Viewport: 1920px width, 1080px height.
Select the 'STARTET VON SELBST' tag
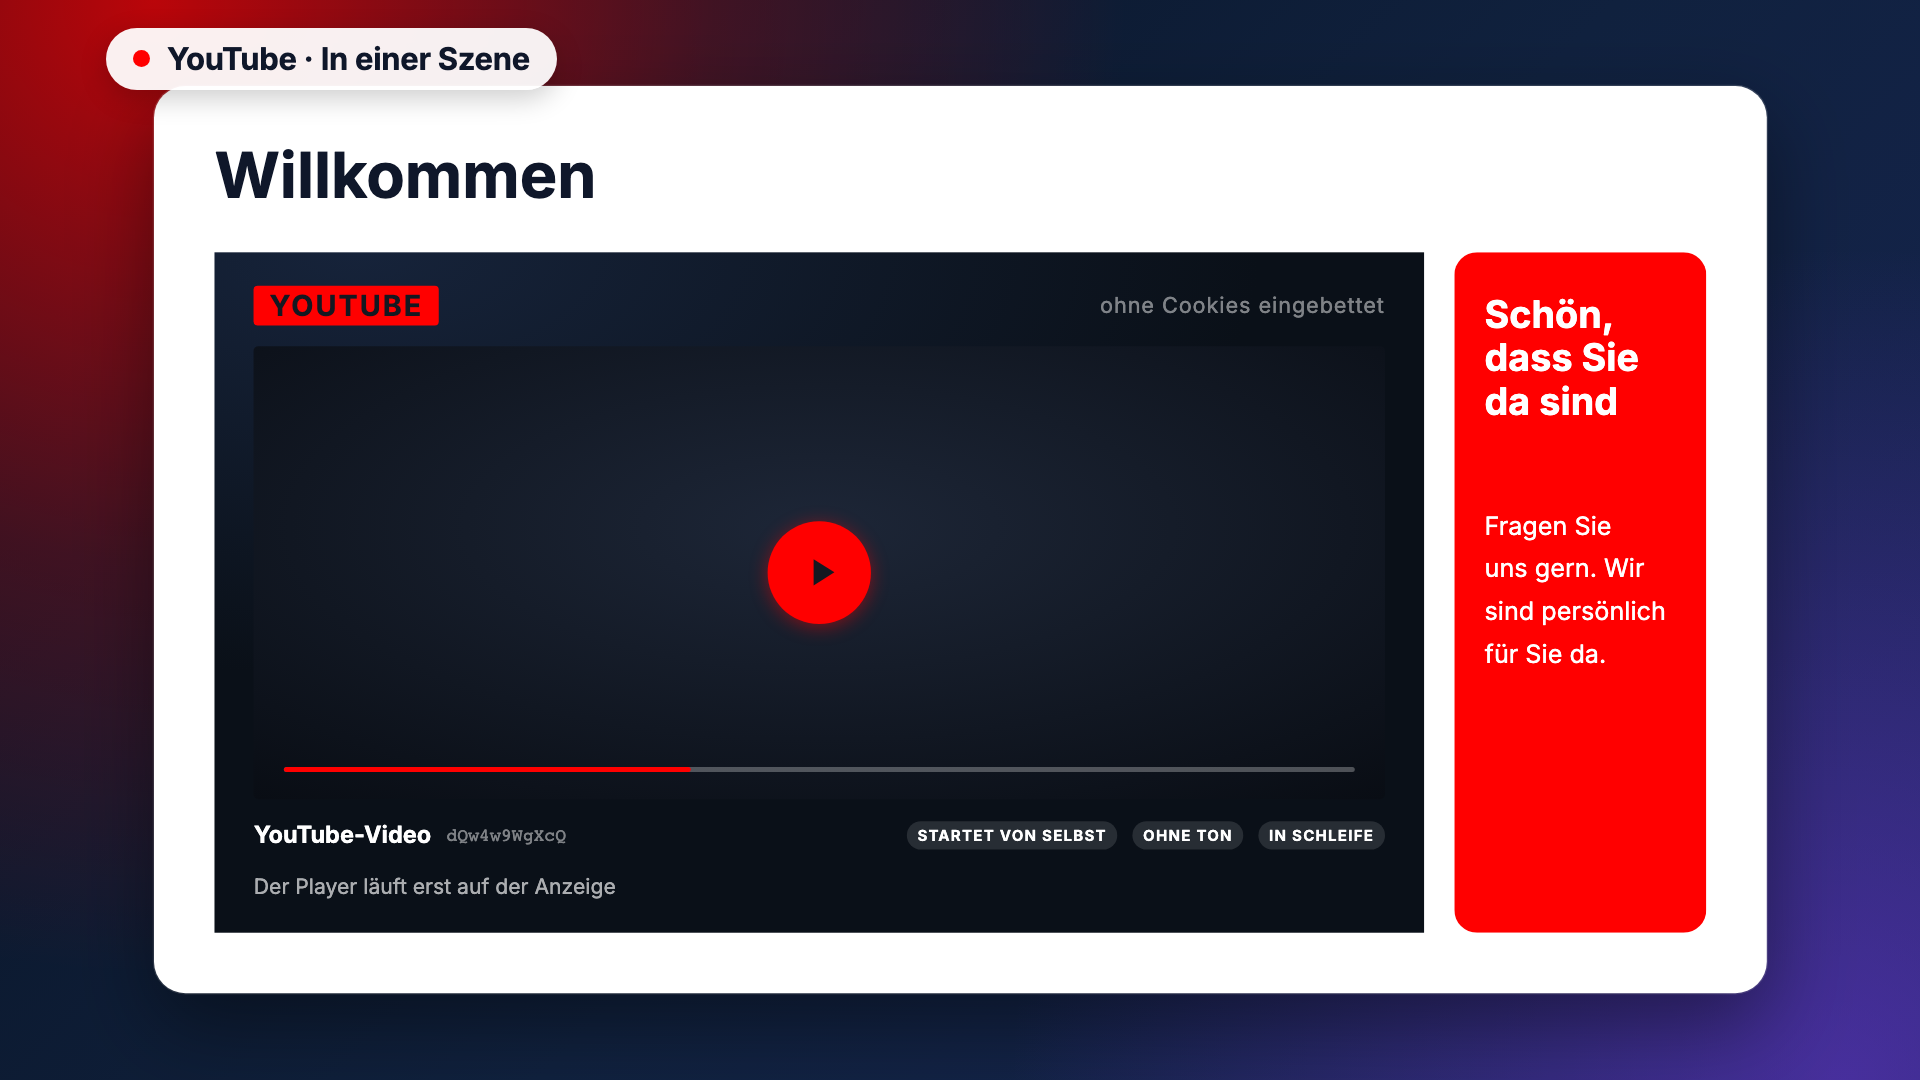(x=1011, y=836)
